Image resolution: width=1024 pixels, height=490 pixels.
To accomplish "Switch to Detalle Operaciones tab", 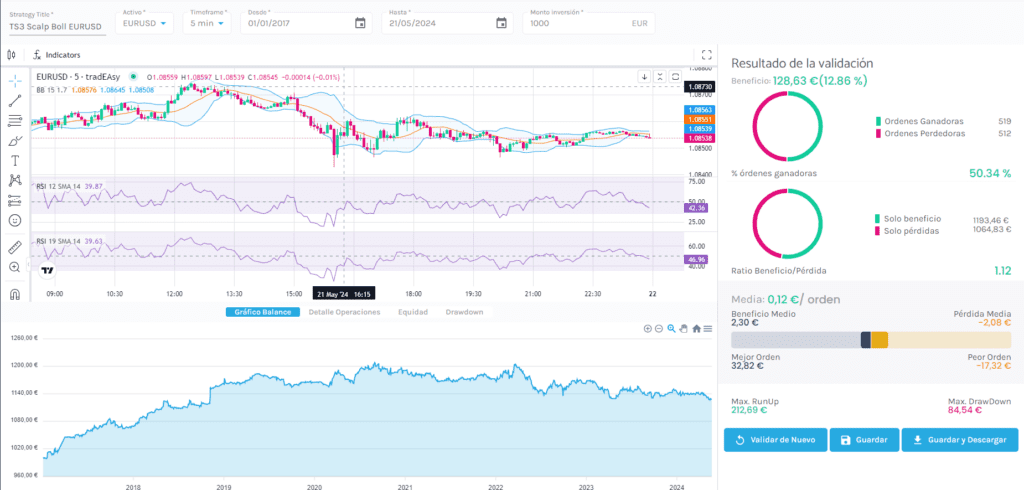I will [x=345, y=312].
